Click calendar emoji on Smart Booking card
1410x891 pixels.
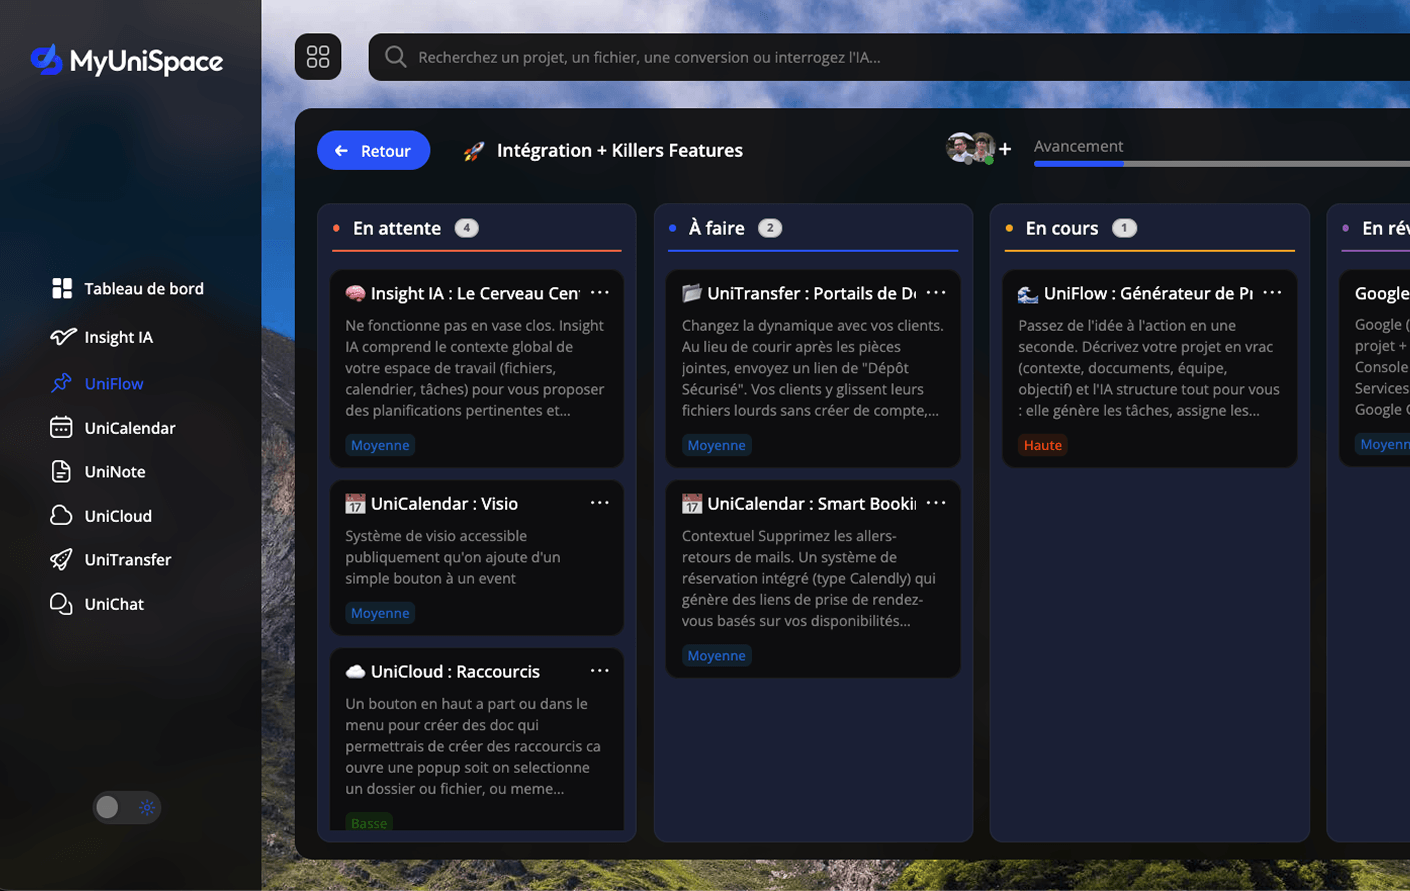692,503
